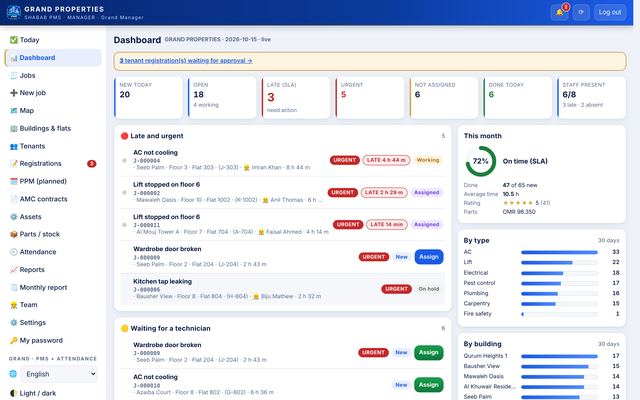Image resolution: width=640 pixels, height=400 pixels.
Task: Select Registrations in the sidebar
Action: click(x=53, y=164)
